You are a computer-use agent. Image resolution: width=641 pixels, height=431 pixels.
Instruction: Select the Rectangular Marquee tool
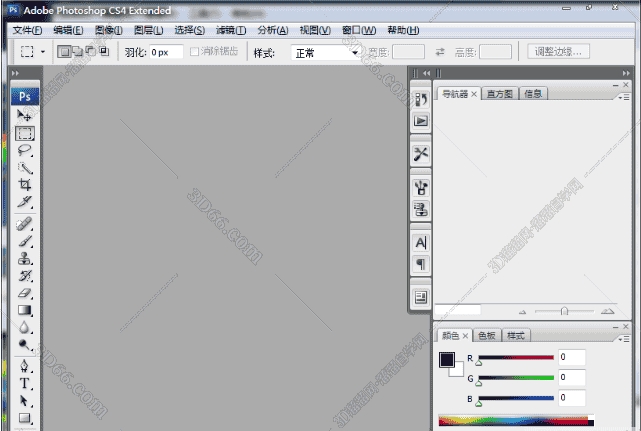click(25, 133)
